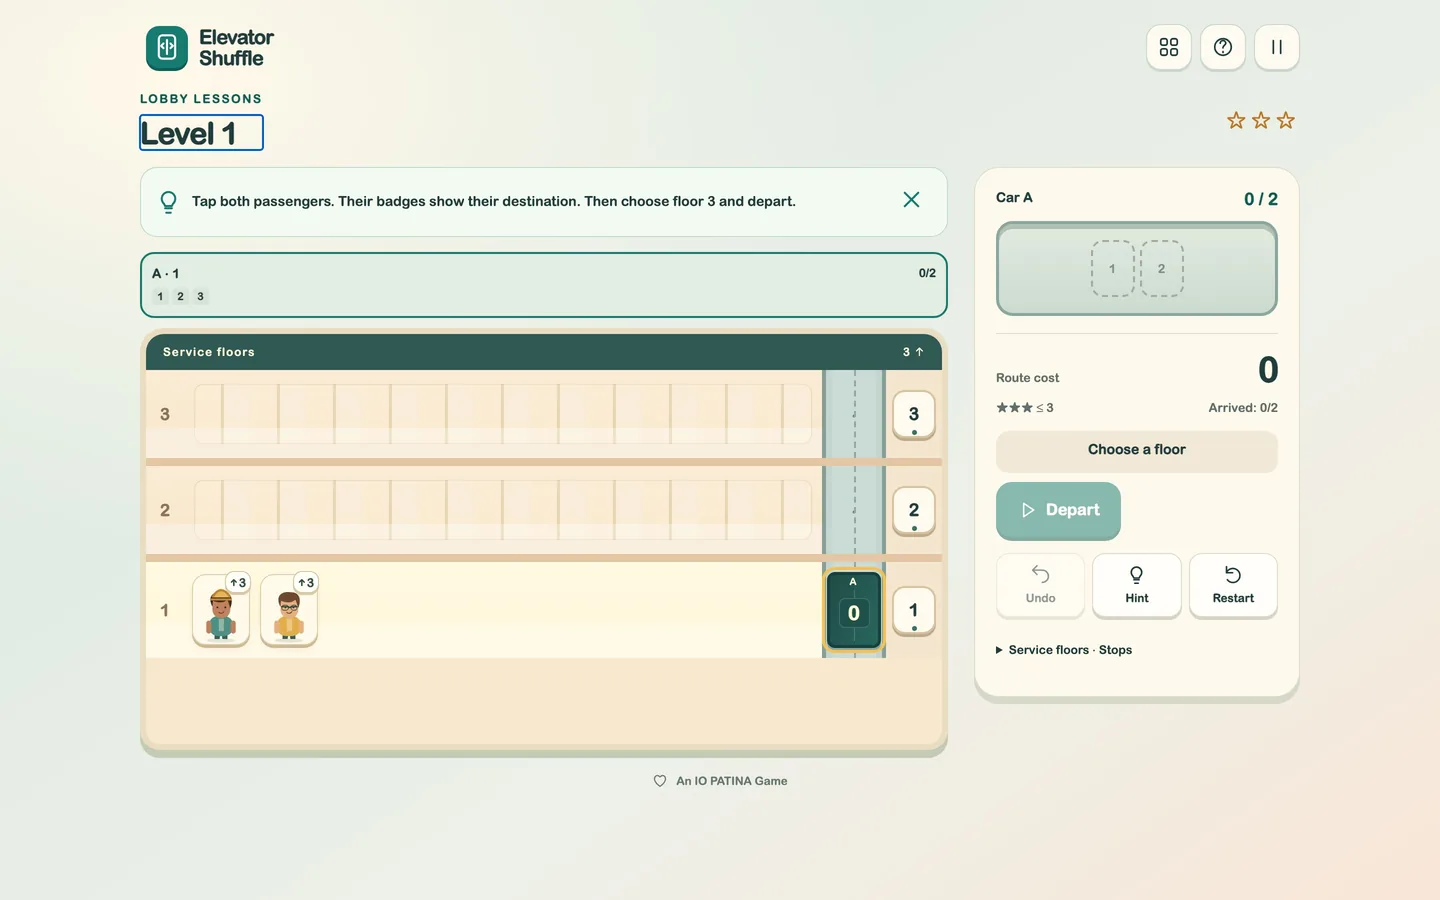1440x900 pixels.
Task: Click the Service floors header label
Action: point(209,352)
